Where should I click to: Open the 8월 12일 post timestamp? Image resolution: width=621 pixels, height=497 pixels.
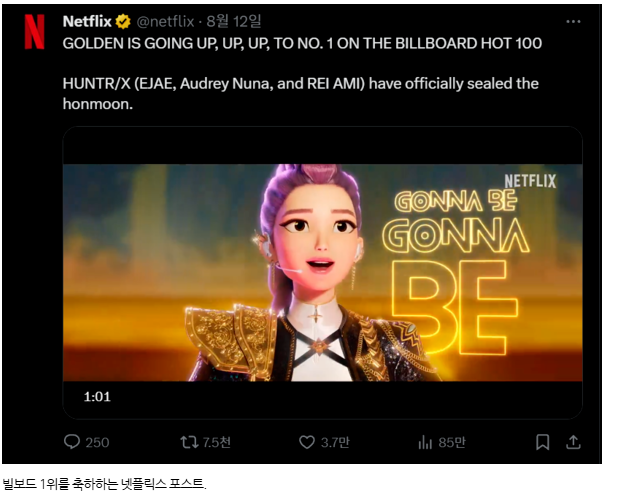point(234,21)
